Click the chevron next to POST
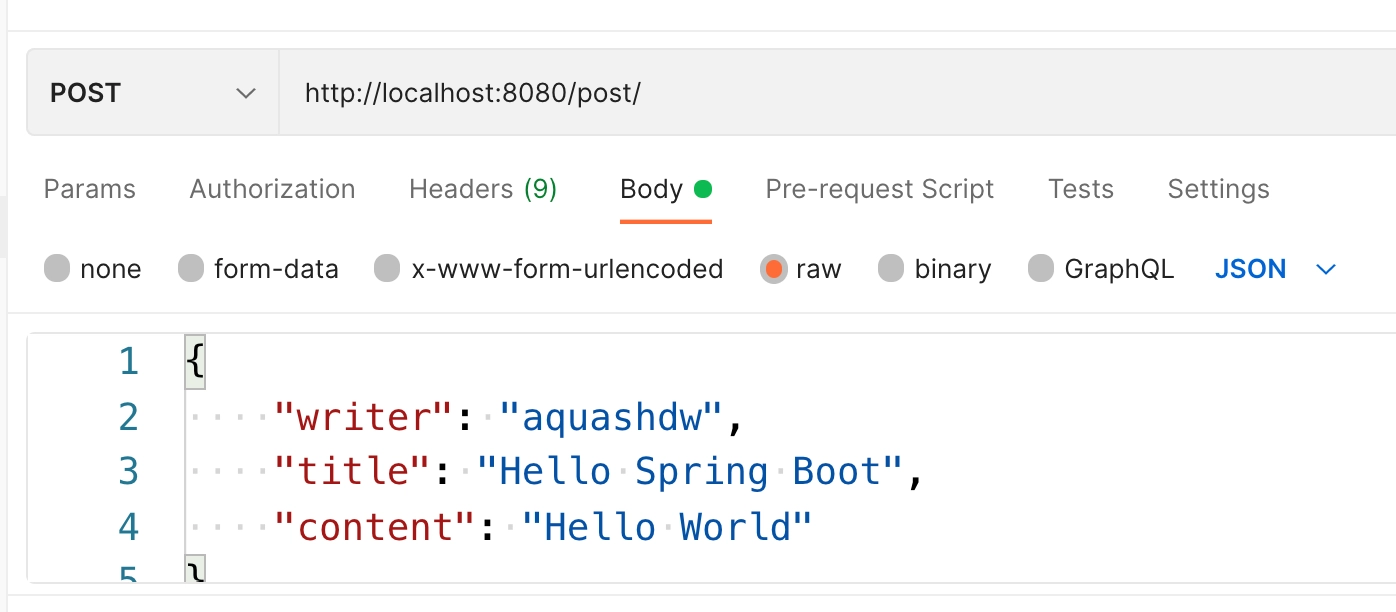1396x612 pixels. point(245,93)
